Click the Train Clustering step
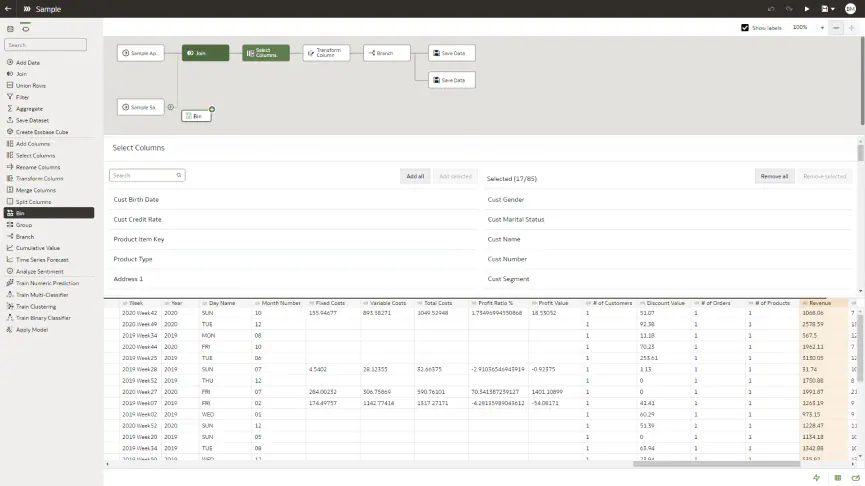865x486 pixels. (x=34, y=306)
